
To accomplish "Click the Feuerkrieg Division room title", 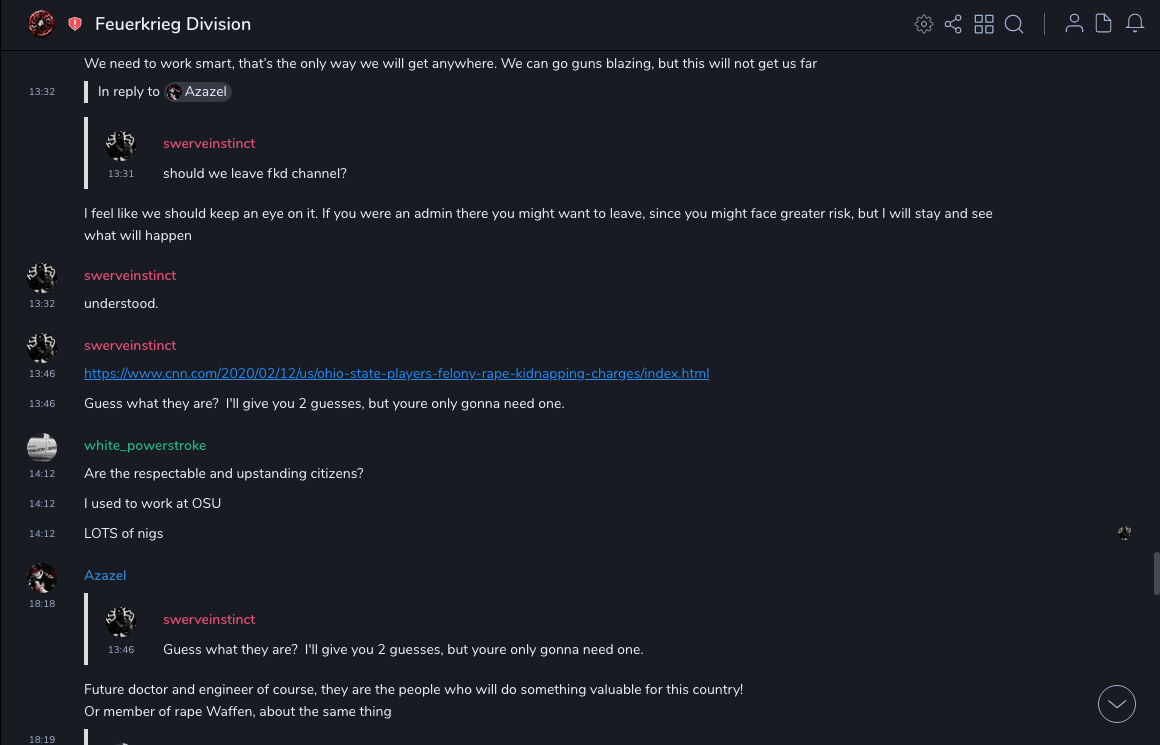I will click(173, 24).
